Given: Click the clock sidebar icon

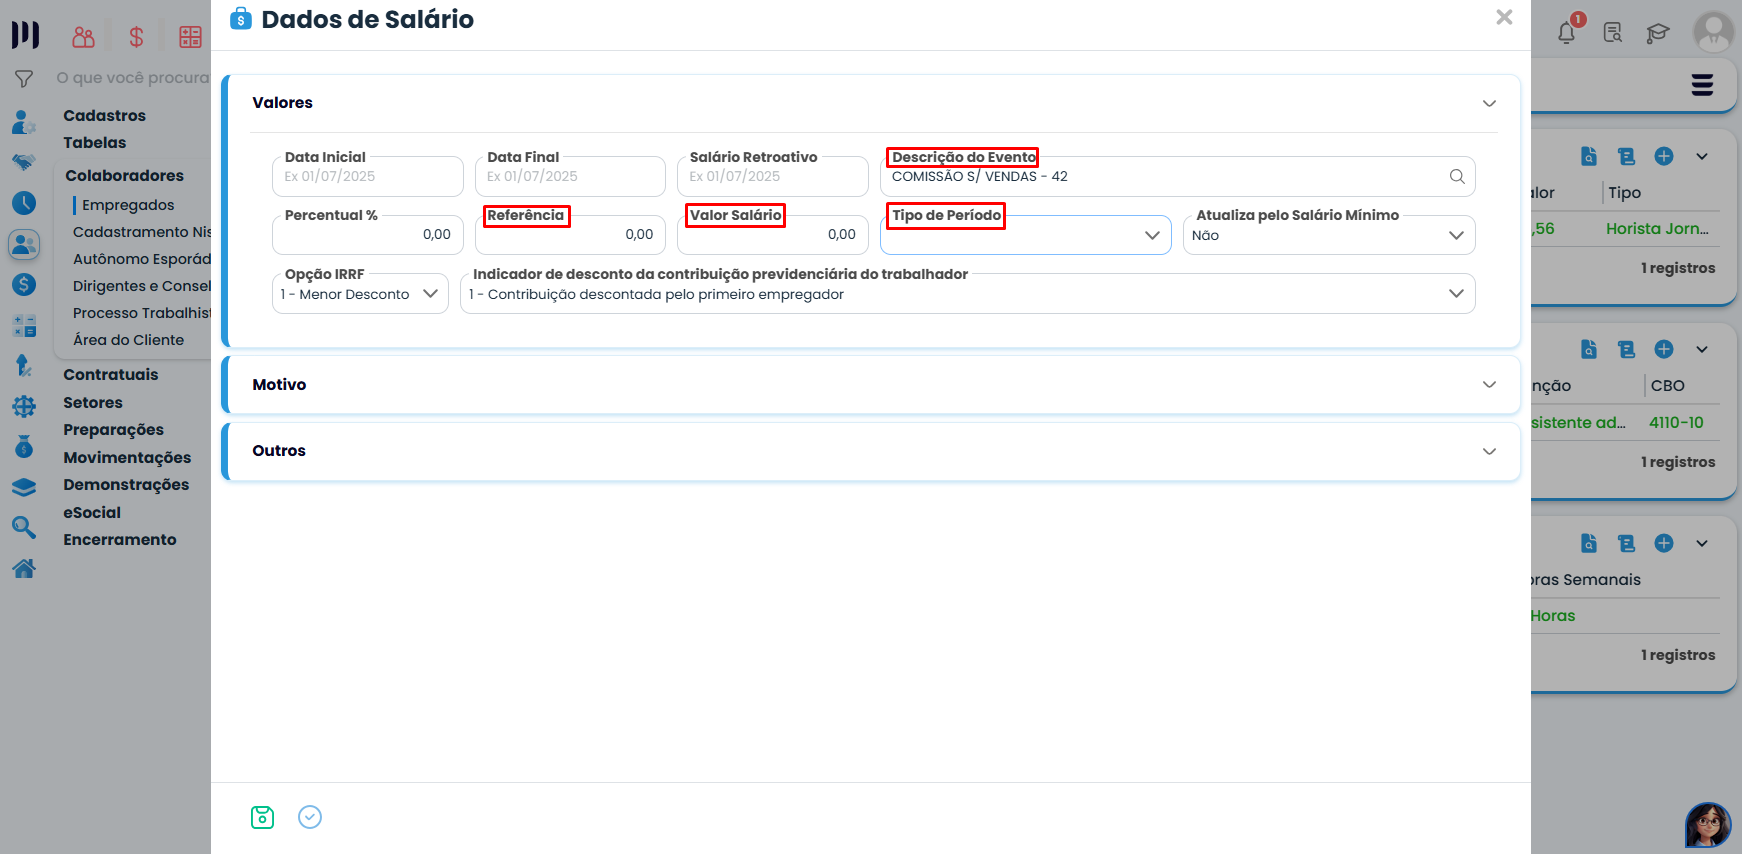Looking at the screenshot, I should [24, 203].
